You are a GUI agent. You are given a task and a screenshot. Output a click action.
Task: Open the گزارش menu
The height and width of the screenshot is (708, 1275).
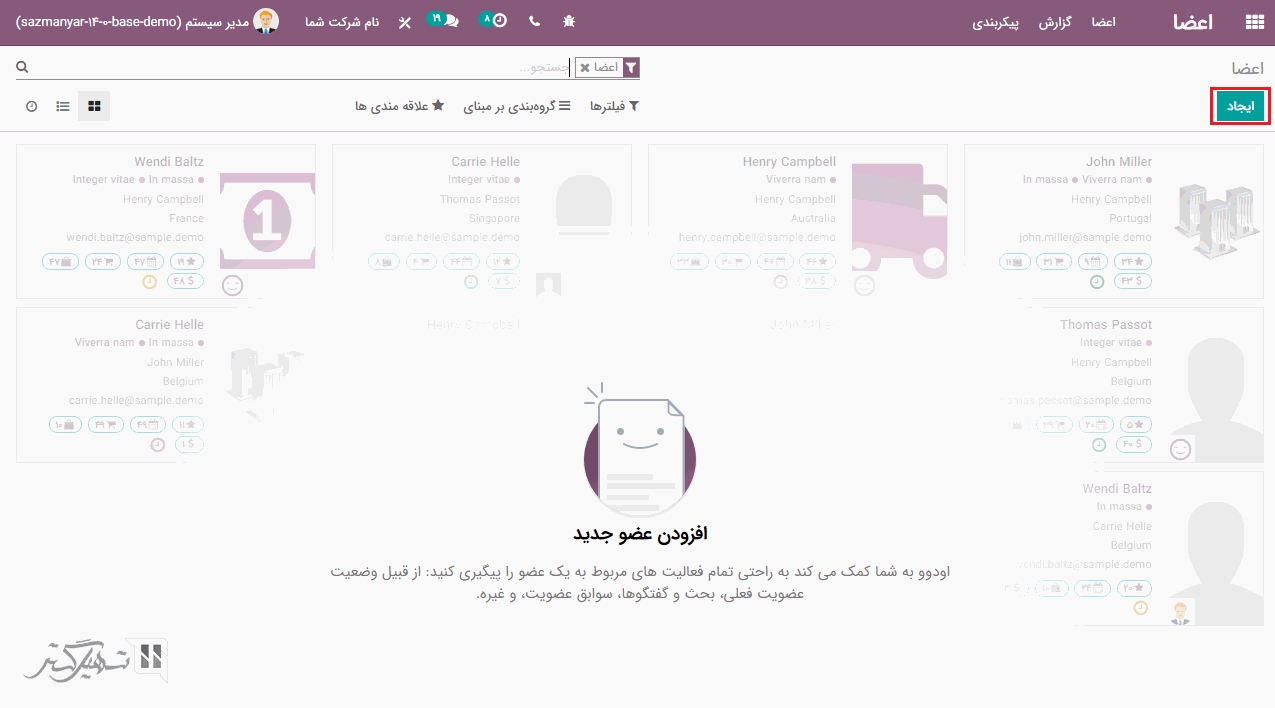coord(1055,22)
